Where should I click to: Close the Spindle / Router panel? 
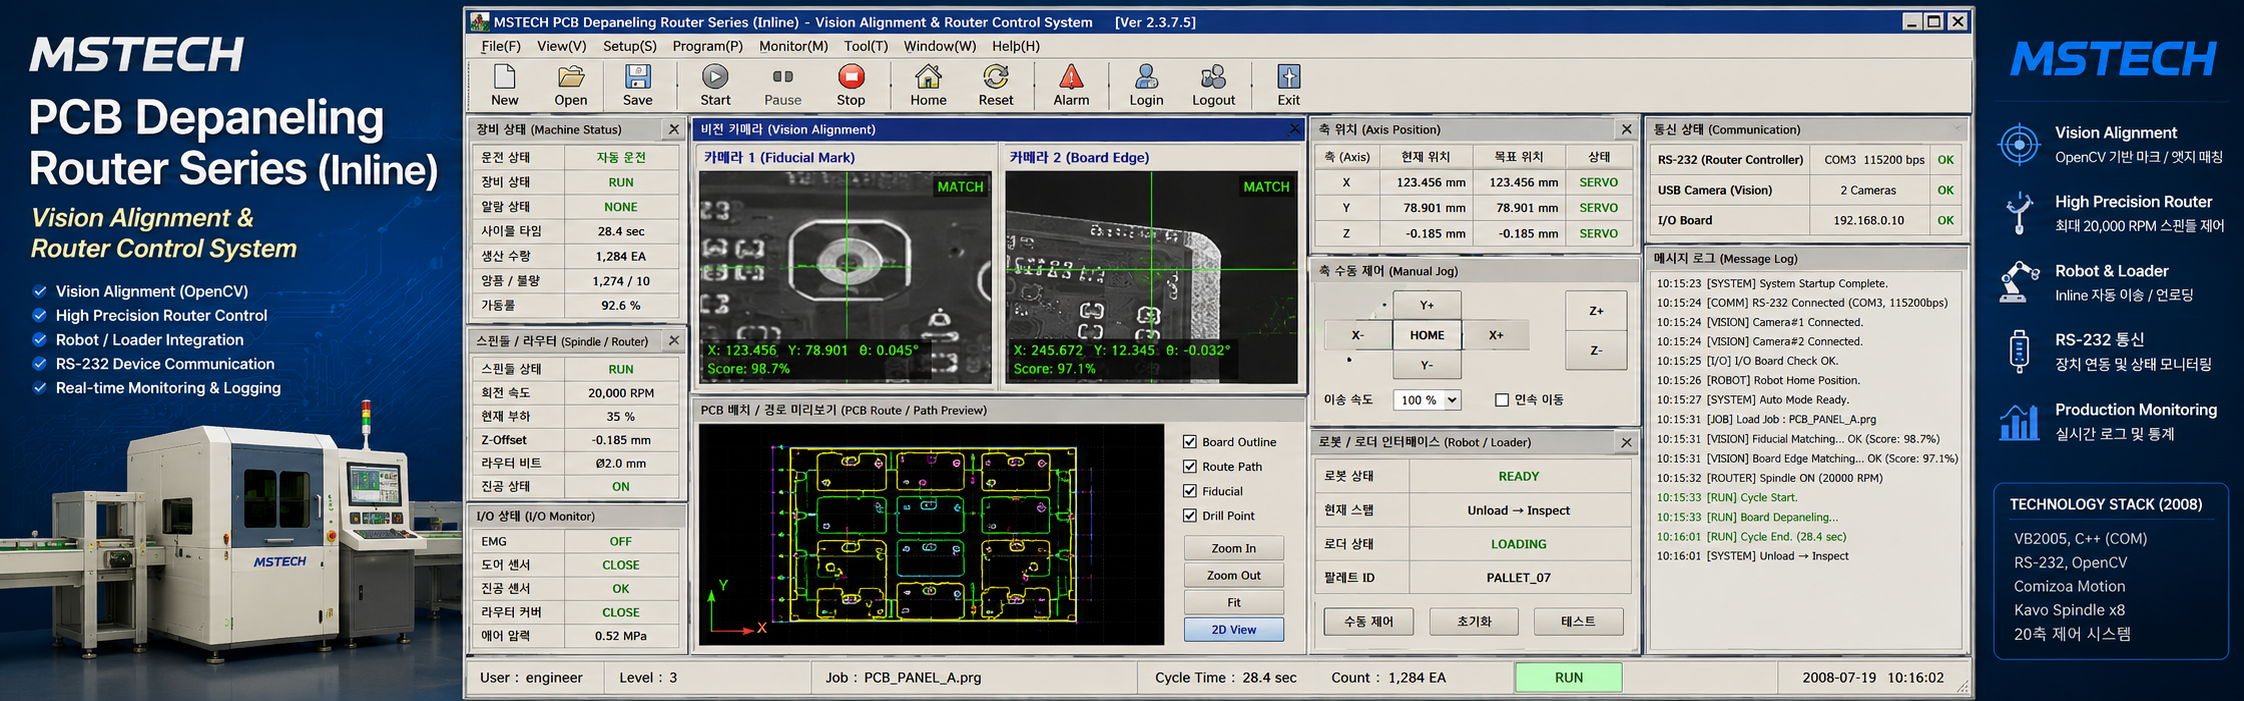(674, 341)
